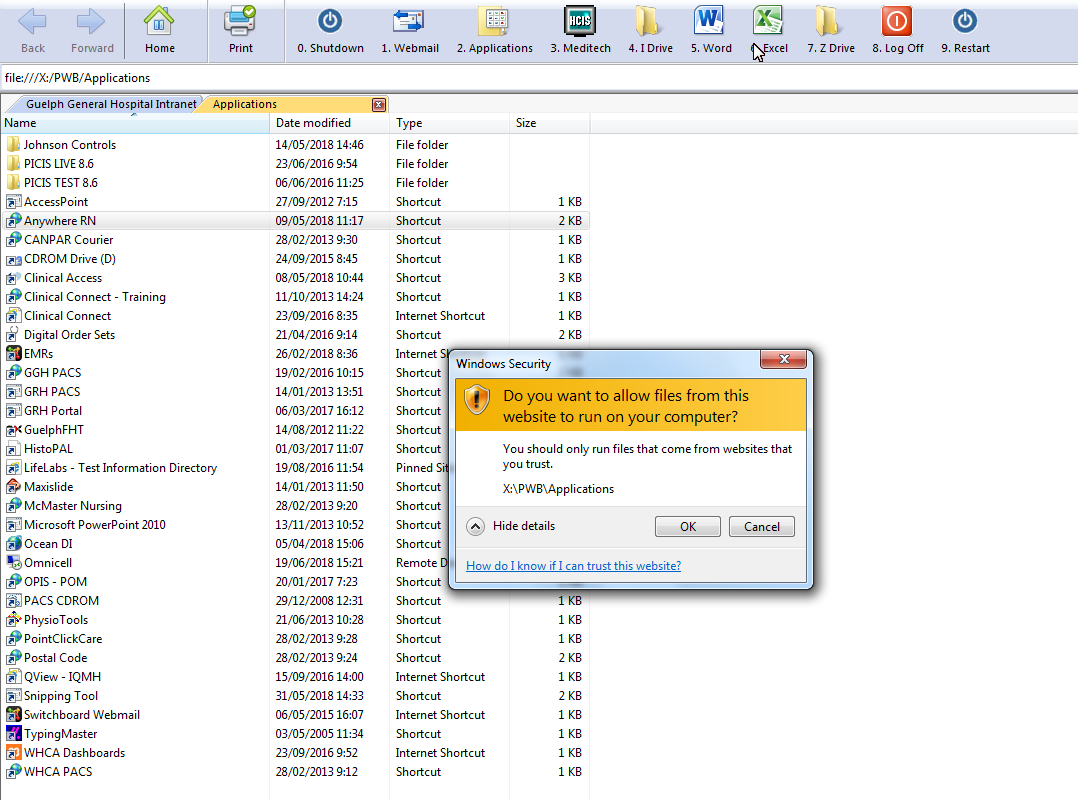
Task: Select the PhysioTools shortcut icon
Action: tap(13, 619)
